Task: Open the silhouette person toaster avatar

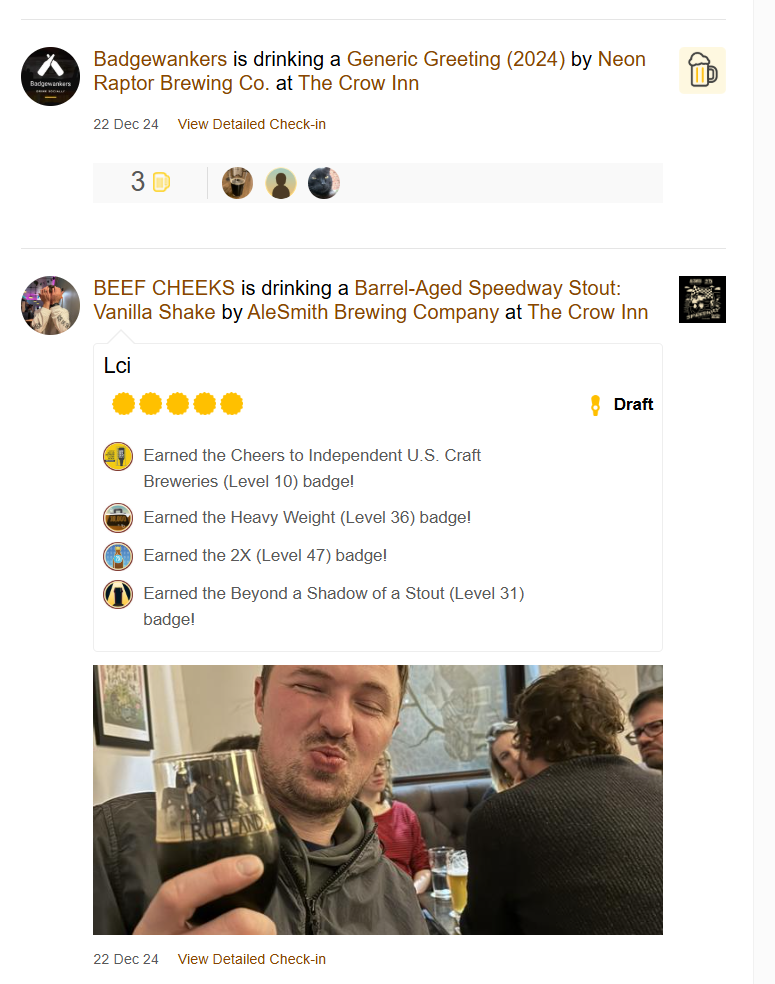Action: pos(281,183)
